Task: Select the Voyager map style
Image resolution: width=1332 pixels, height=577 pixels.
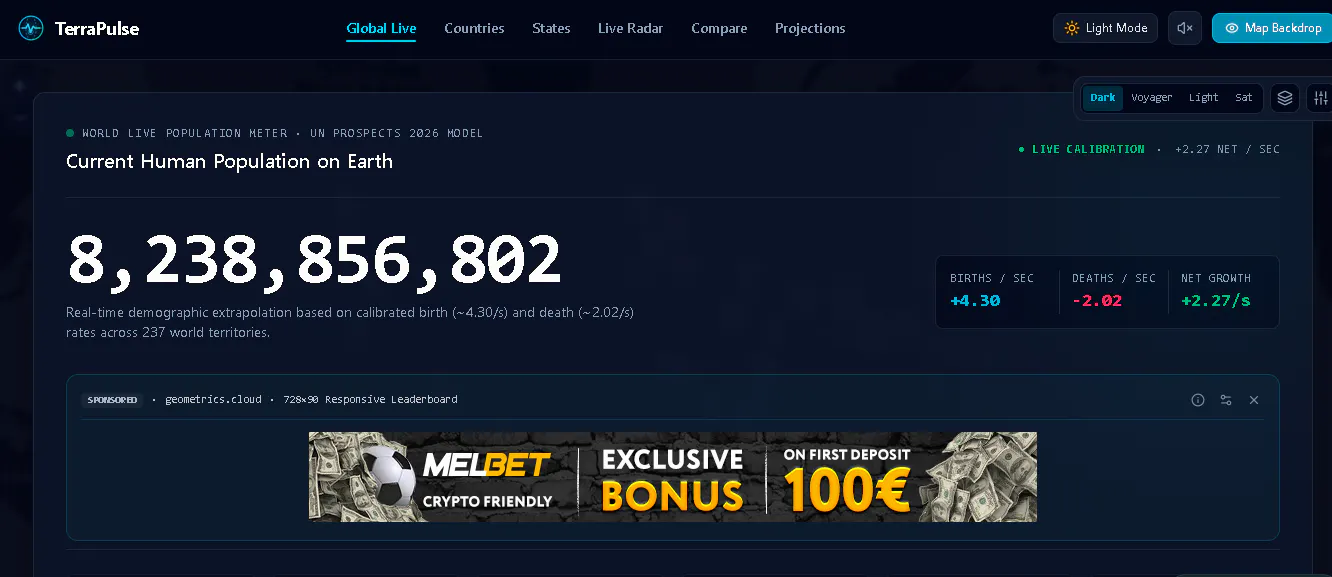Action: point(1152,98)
